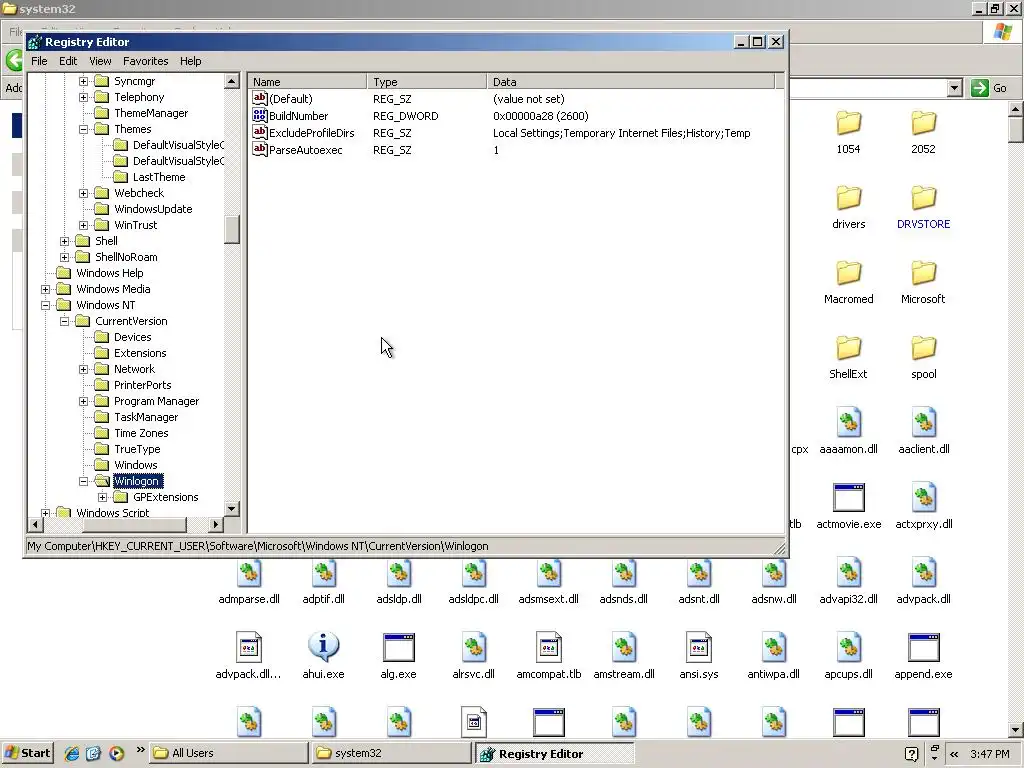This screenshot has width=1024, height=768.
Task: Click the actxprxy.dll file icon
Action: pyautogui.click(x=923, y=498)
